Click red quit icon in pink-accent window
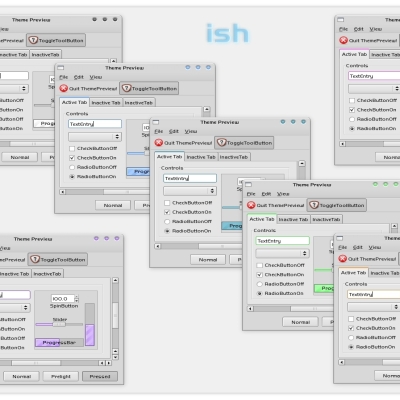This screenshot has height=400, width=400. point(343,40)
